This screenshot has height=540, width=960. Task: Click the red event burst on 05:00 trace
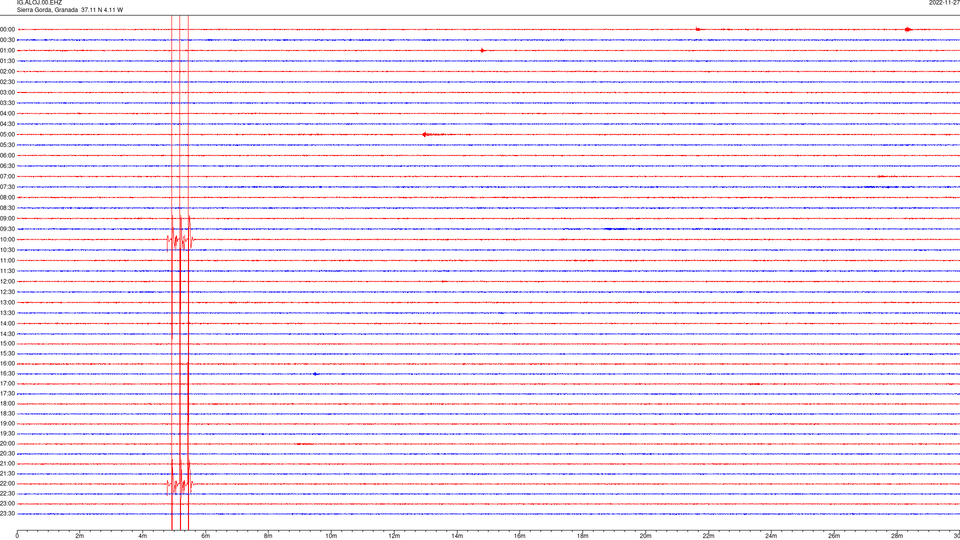425,134
